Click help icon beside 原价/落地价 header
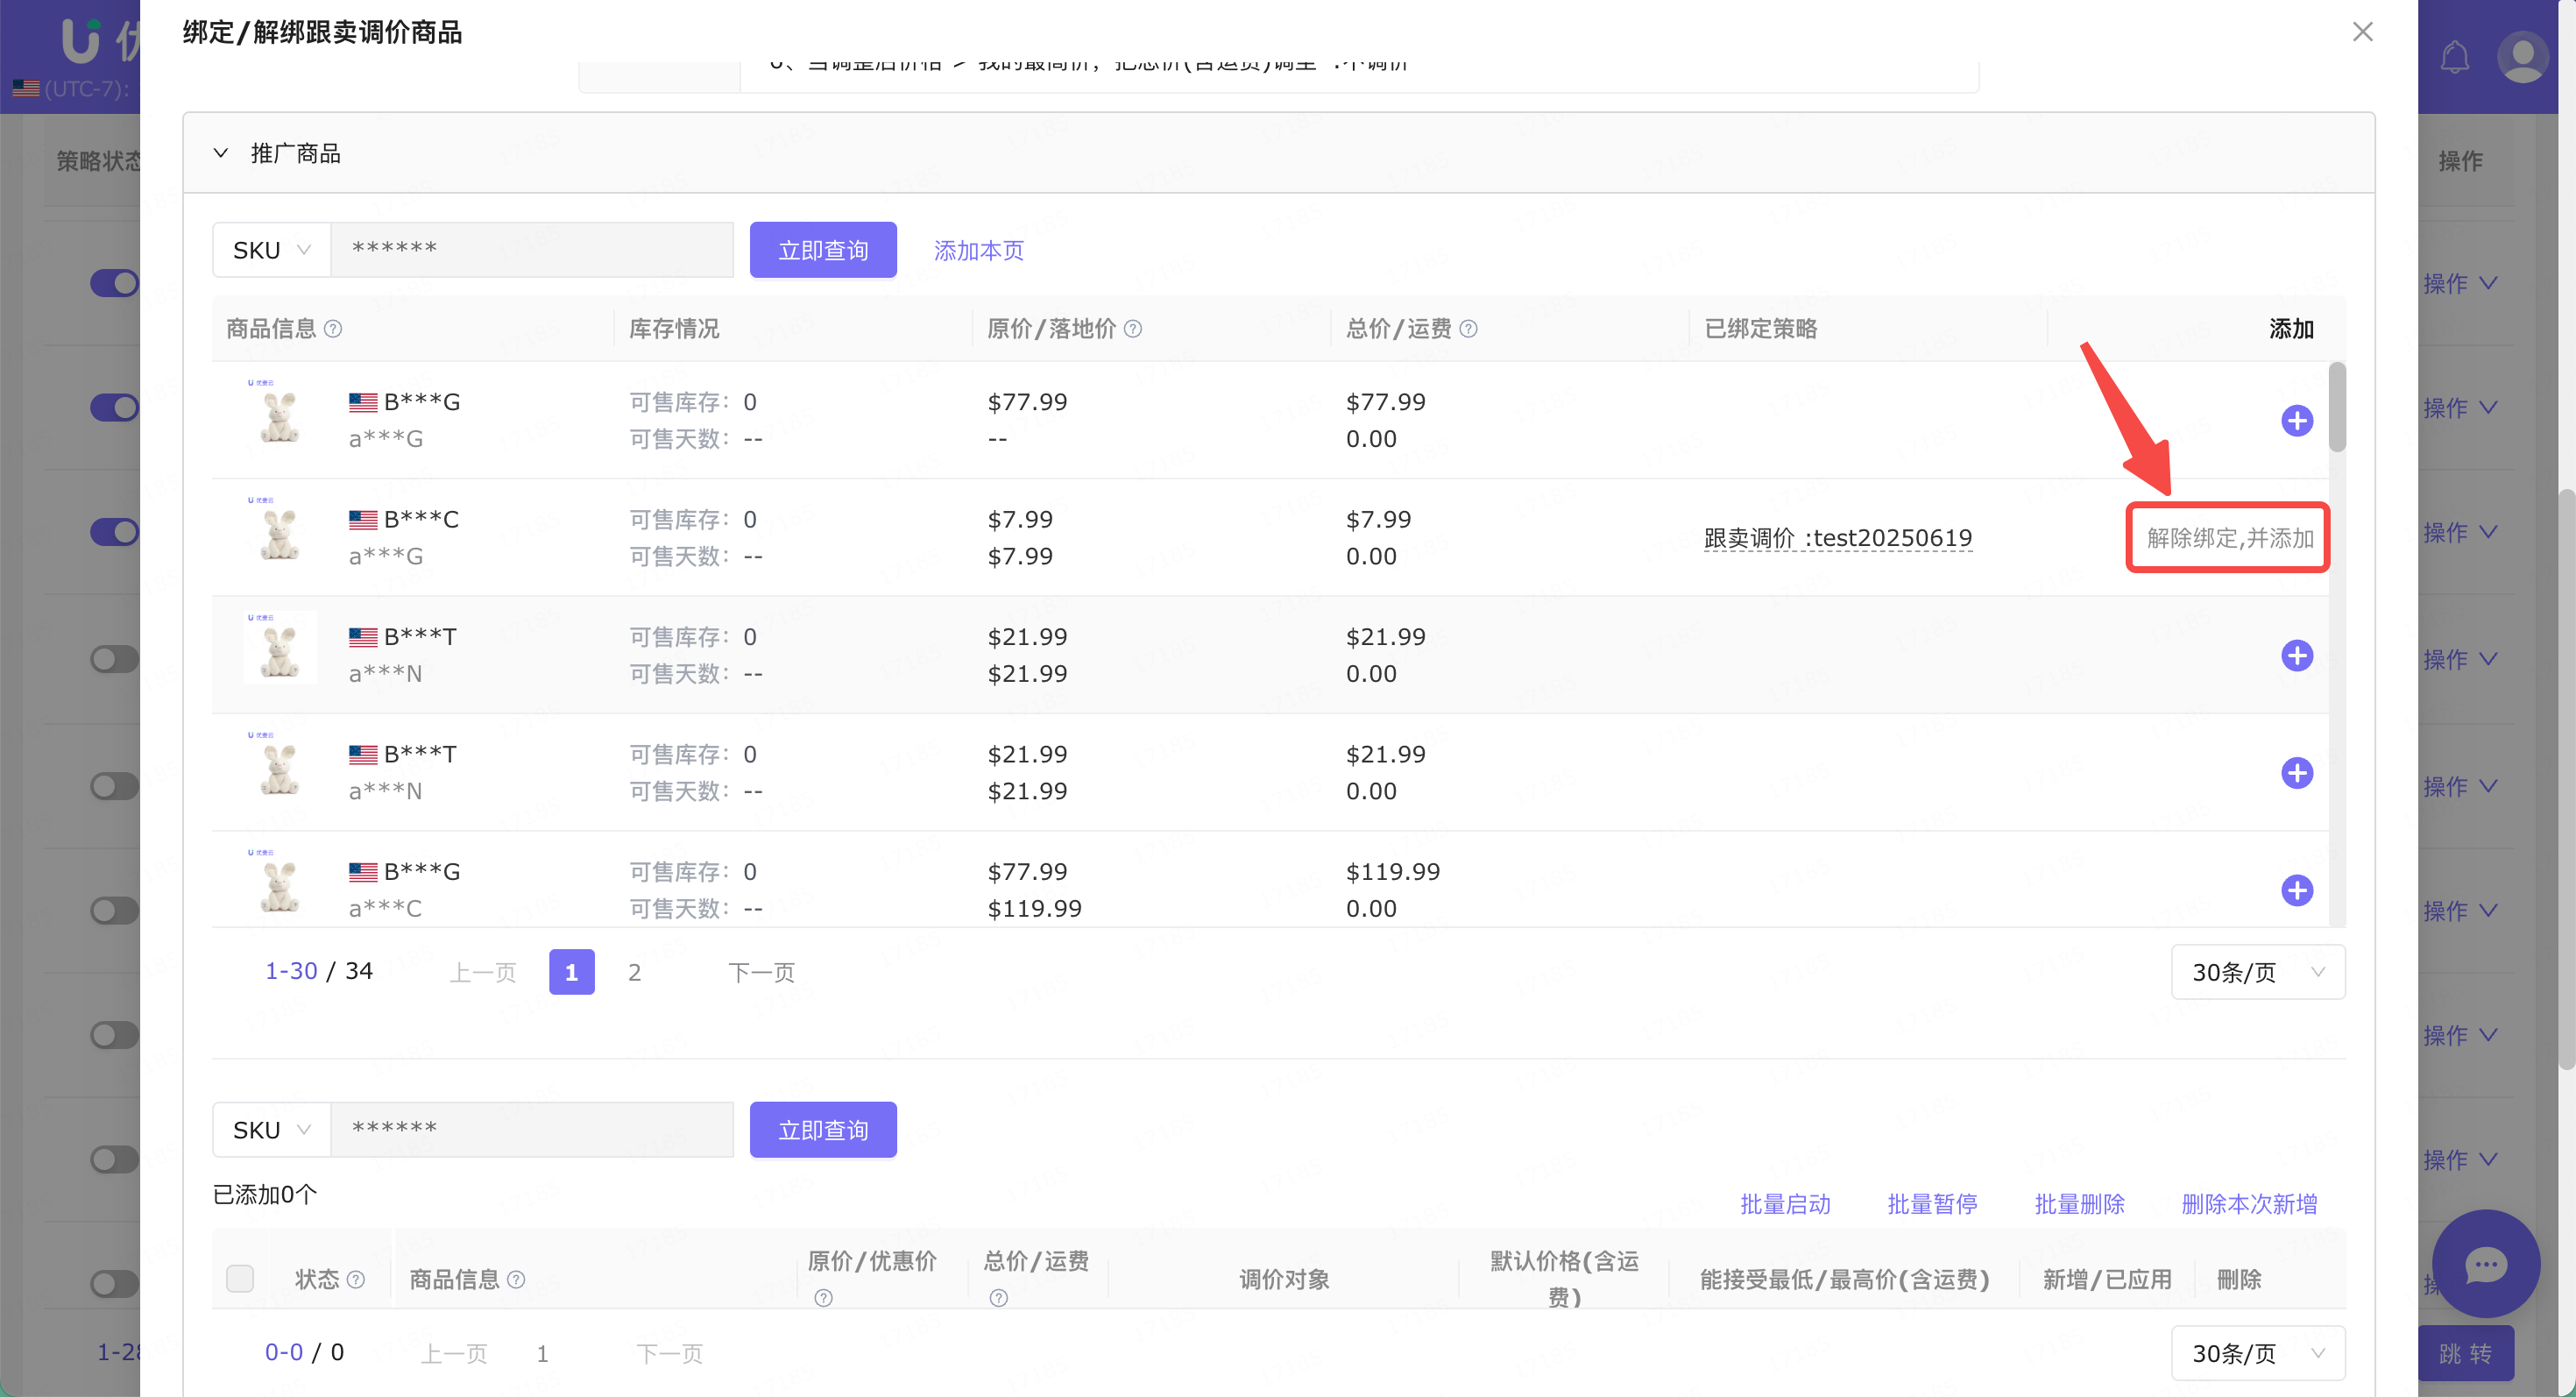The image size is (2576, 1397). (1132, 329)
